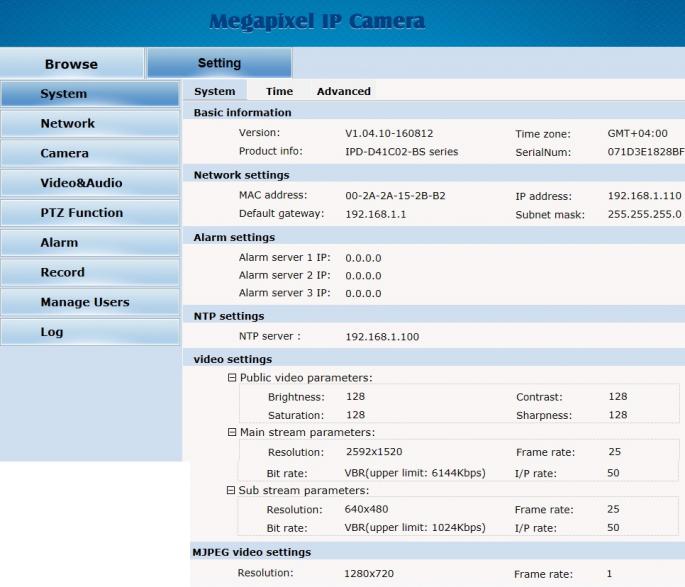
Task: Click version value V1.04.10-160812
Action: tap(389, 133)
